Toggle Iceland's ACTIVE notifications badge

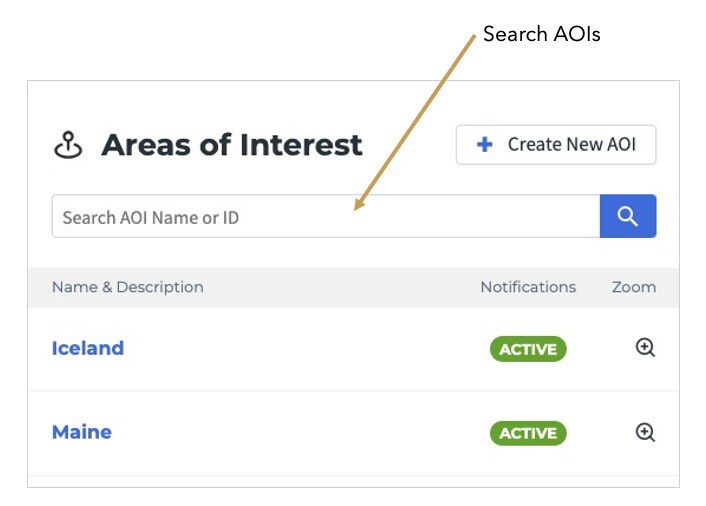point(528,349)
